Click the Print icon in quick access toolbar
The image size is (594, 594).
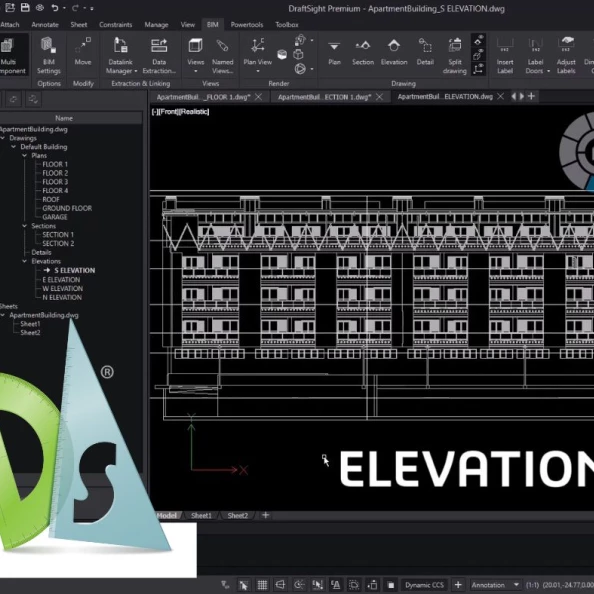[x=40, y=8]
